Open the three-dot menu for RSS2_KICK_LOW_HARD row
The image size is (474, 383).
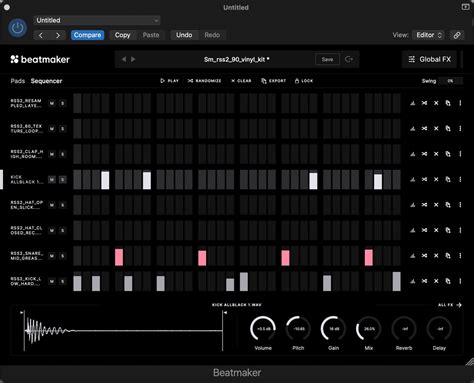(x=460, y=281)
